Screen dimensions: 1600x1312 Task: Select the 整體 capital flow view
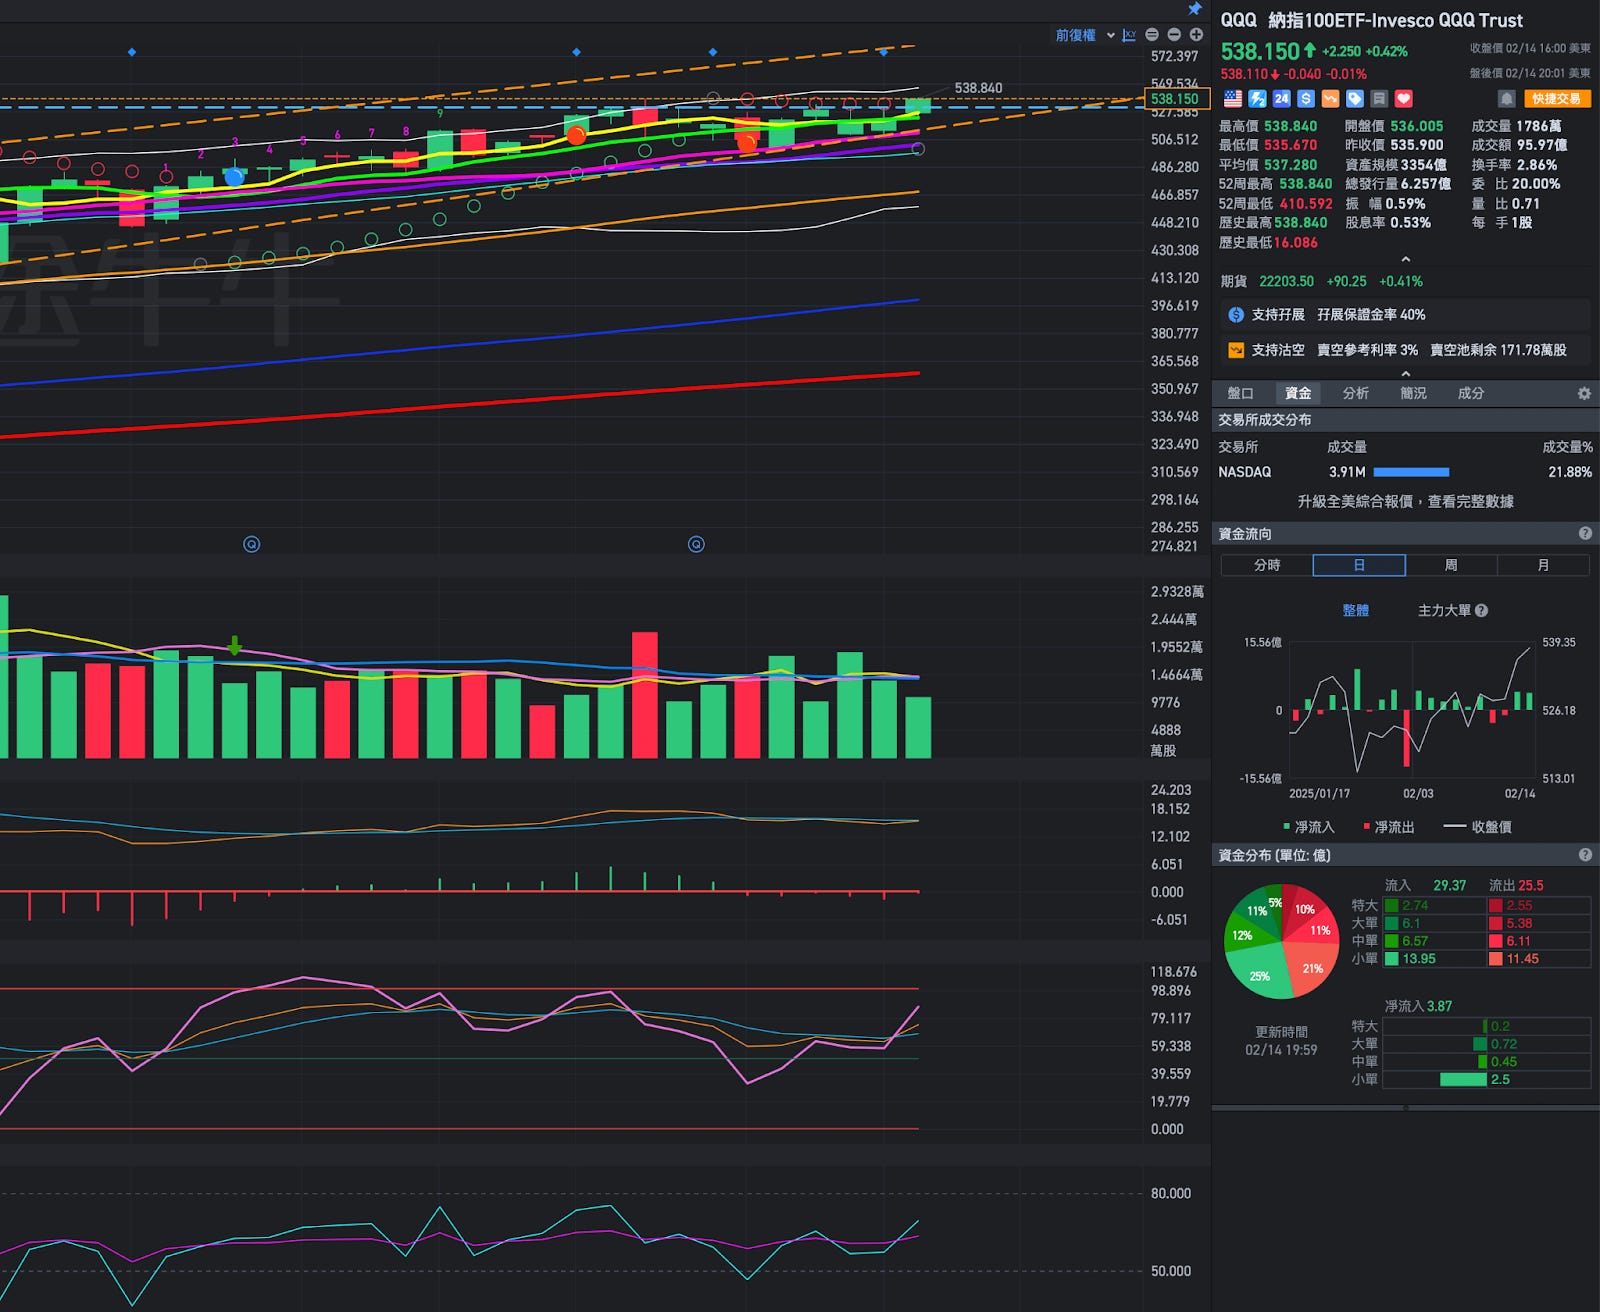tap(1356, 610)
